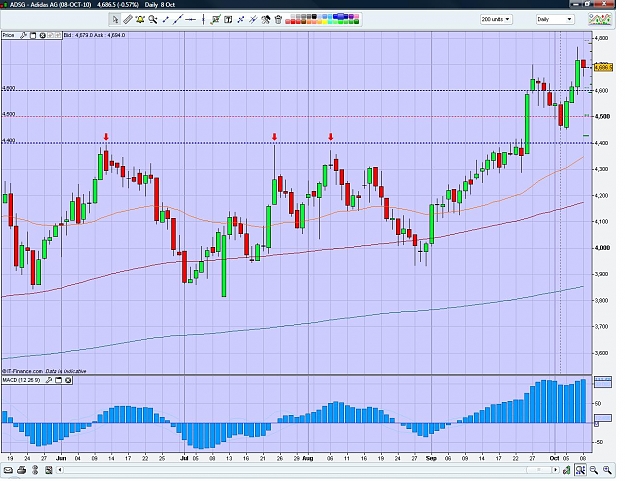Click the scrollbar right arrow
625x481 pixels.
click(x=555, y=470)
